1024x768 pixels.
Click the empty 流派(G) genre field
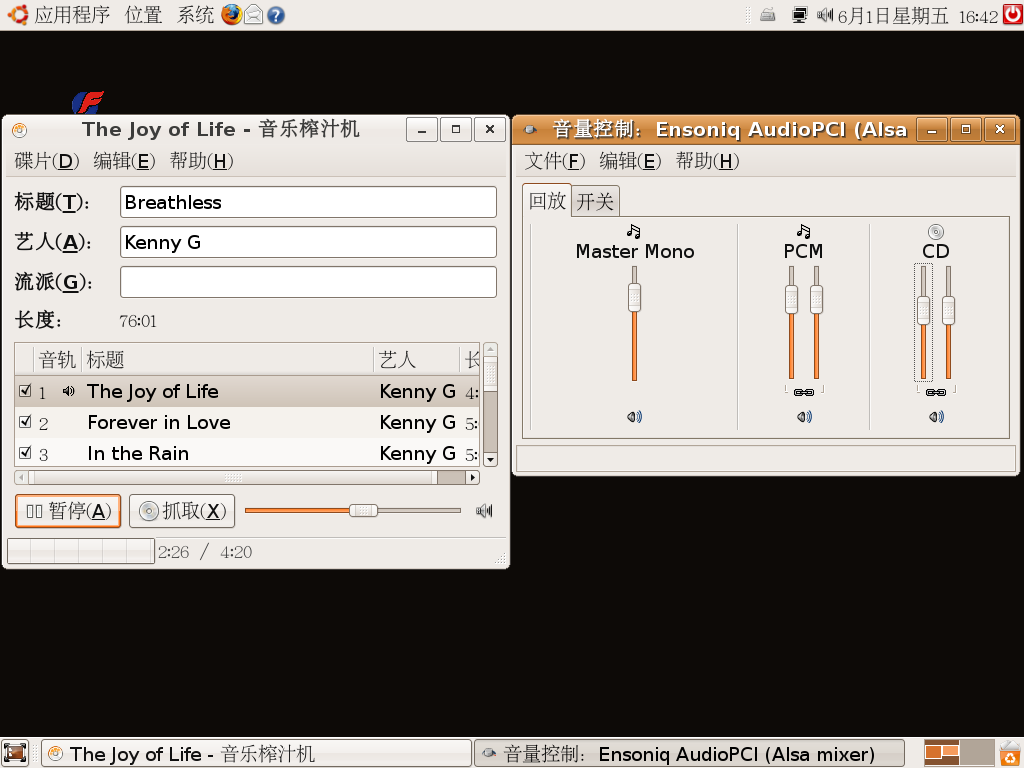click(308, 281)
